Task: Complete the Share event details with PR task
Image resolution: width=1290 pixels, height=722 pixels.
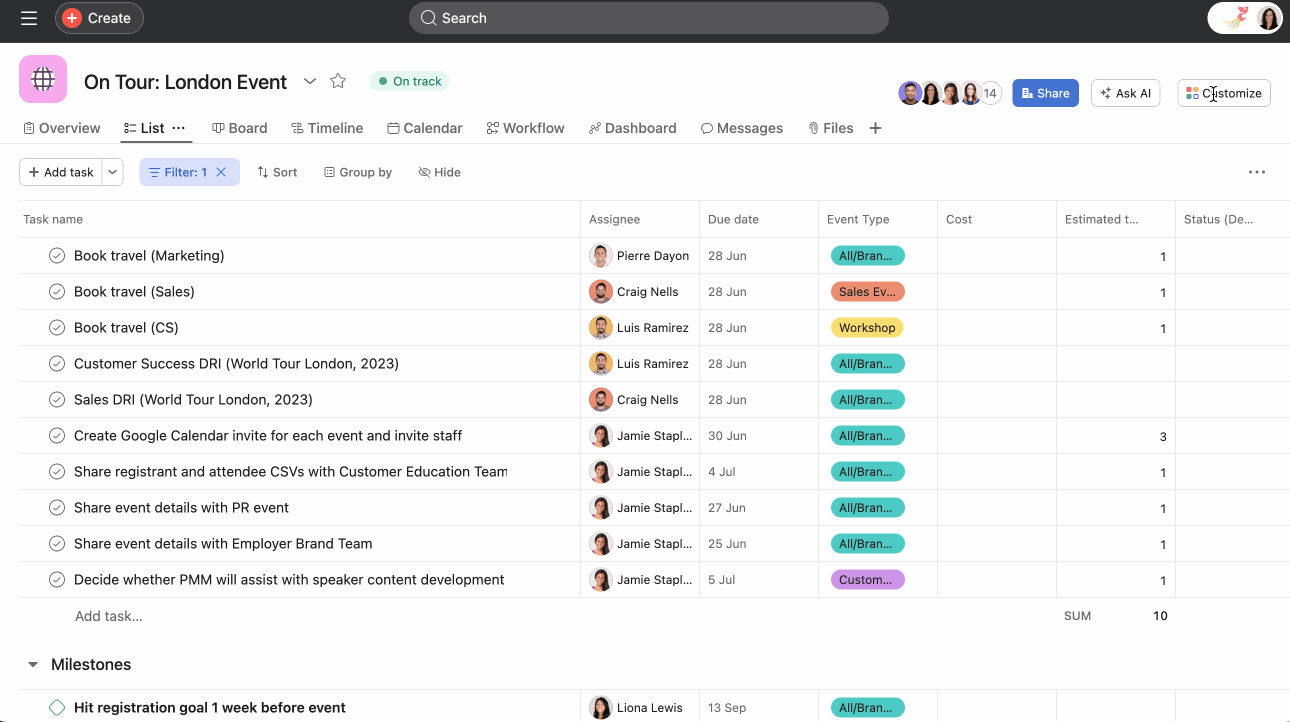Action: (x=57, y=508)
